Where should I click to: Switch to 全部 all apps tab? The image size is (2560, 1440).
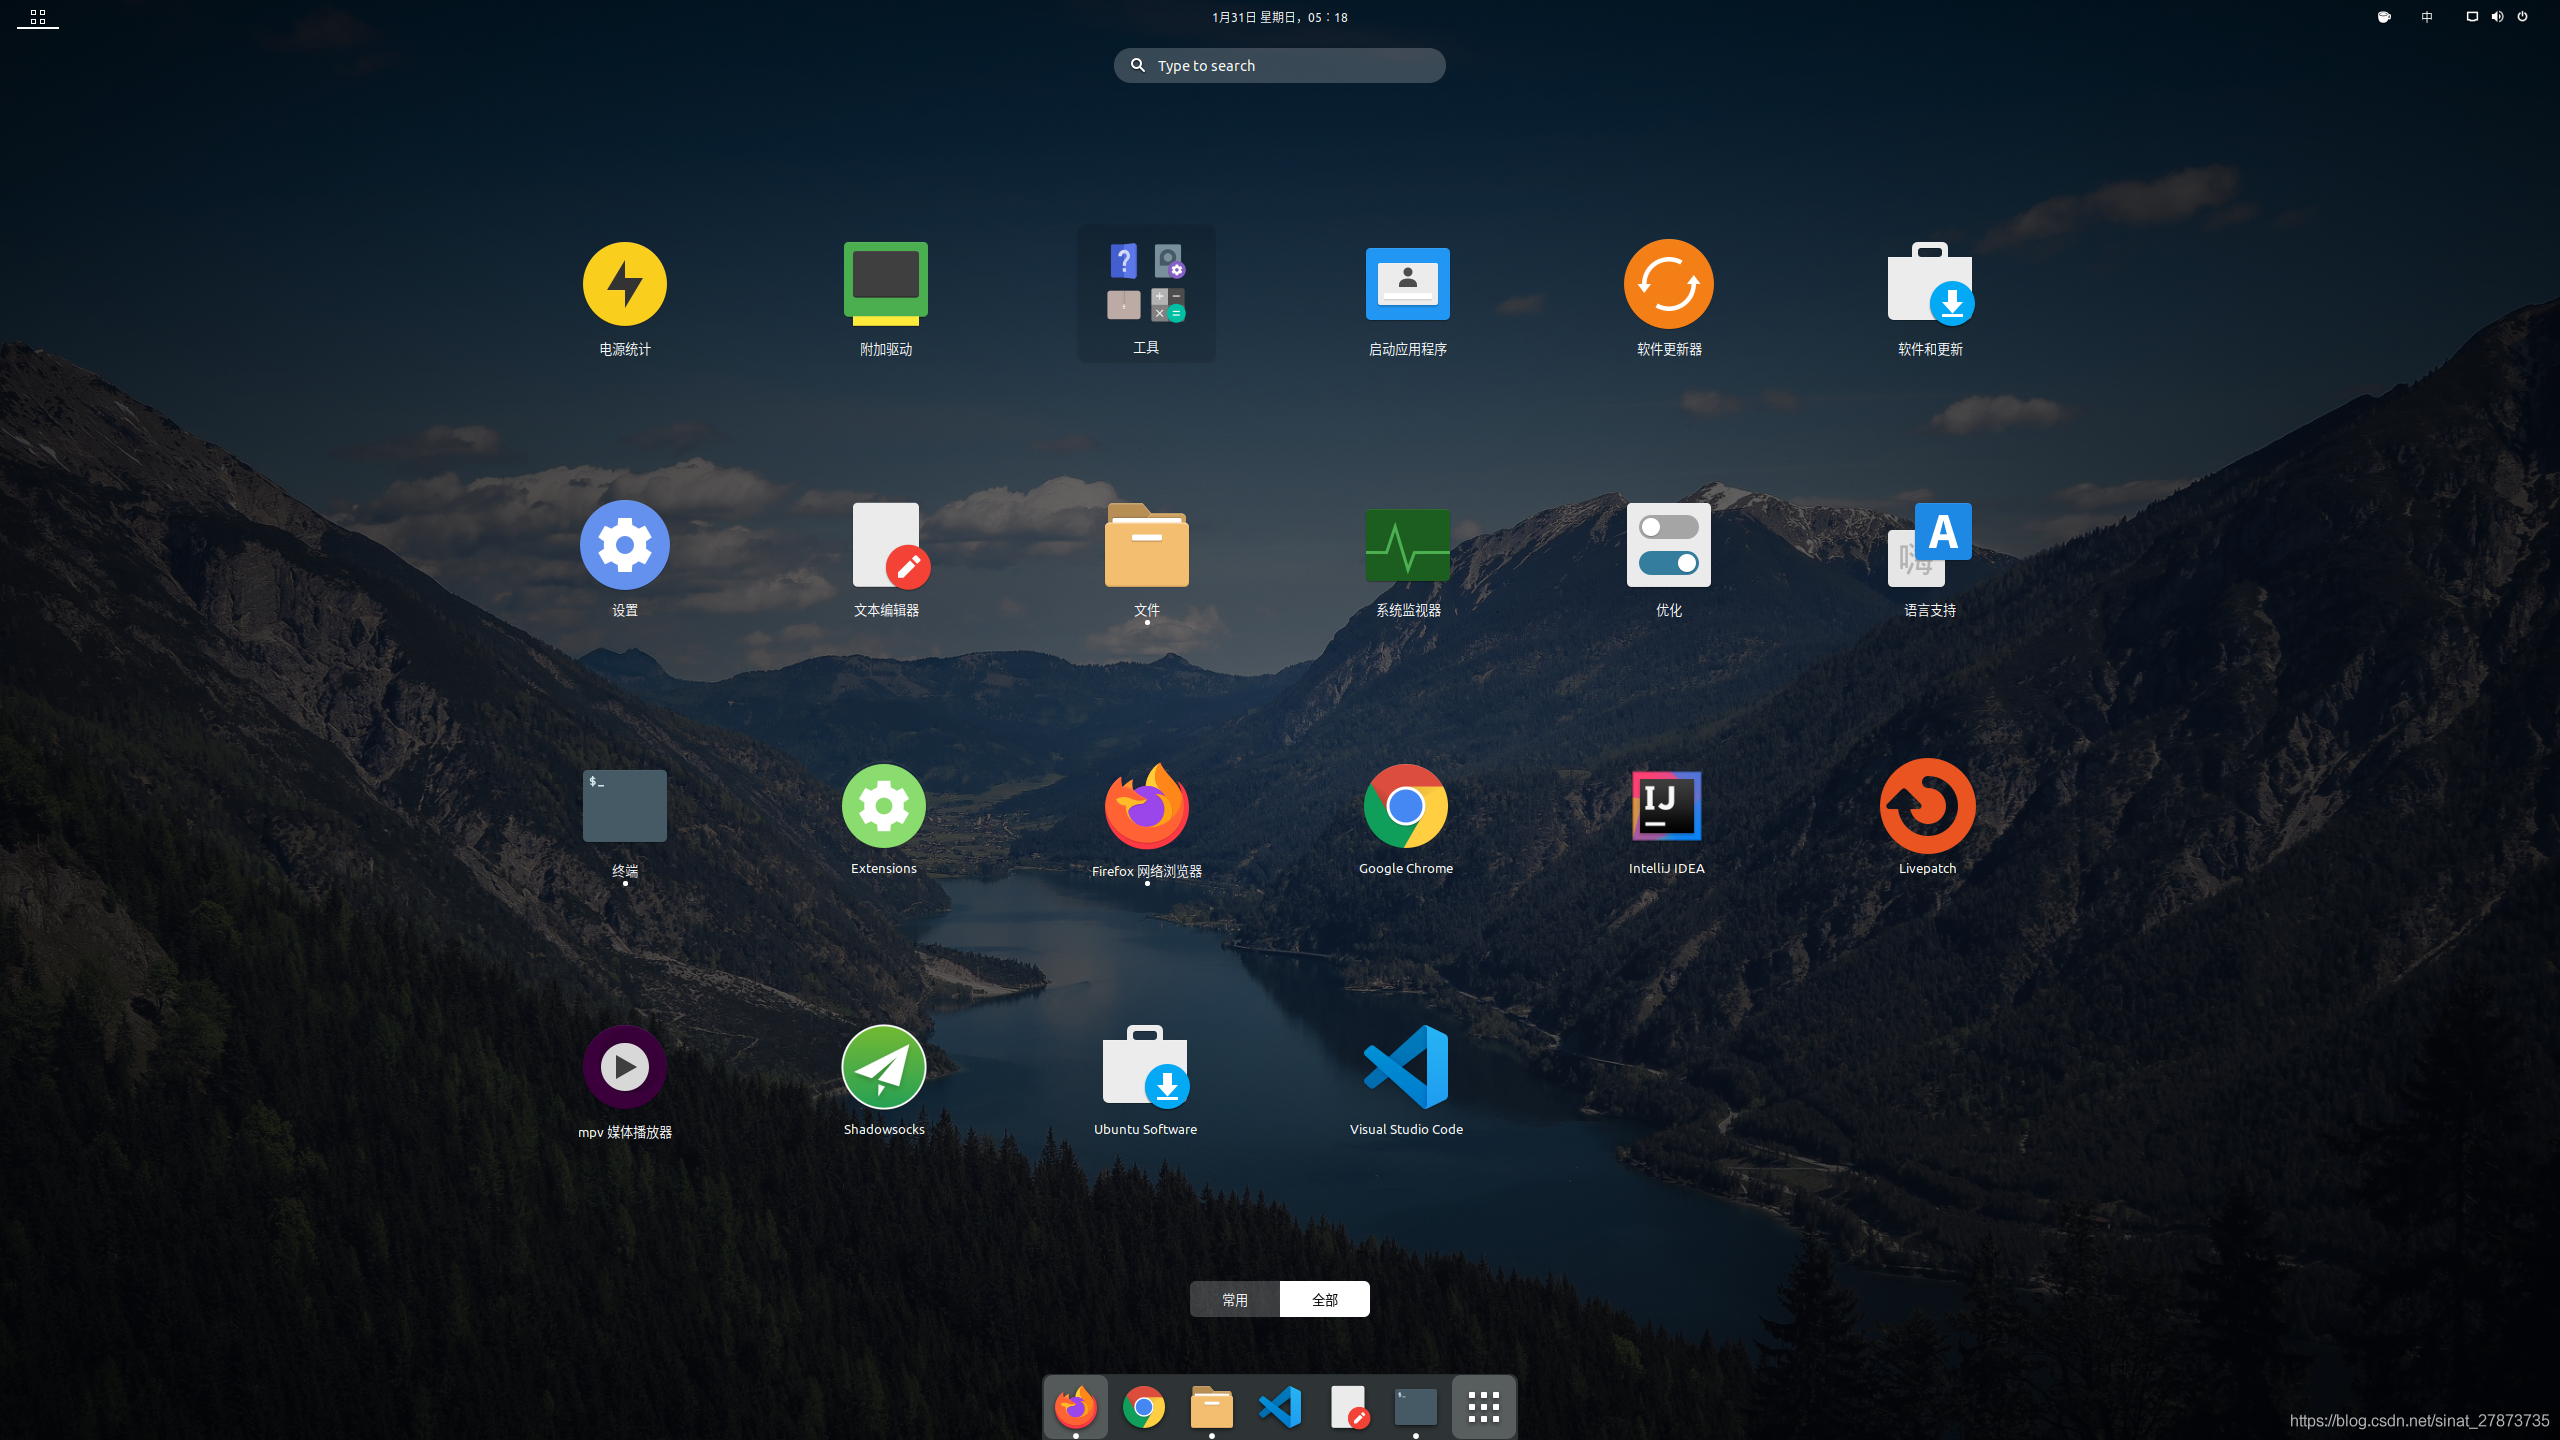coord(1325,1299)
